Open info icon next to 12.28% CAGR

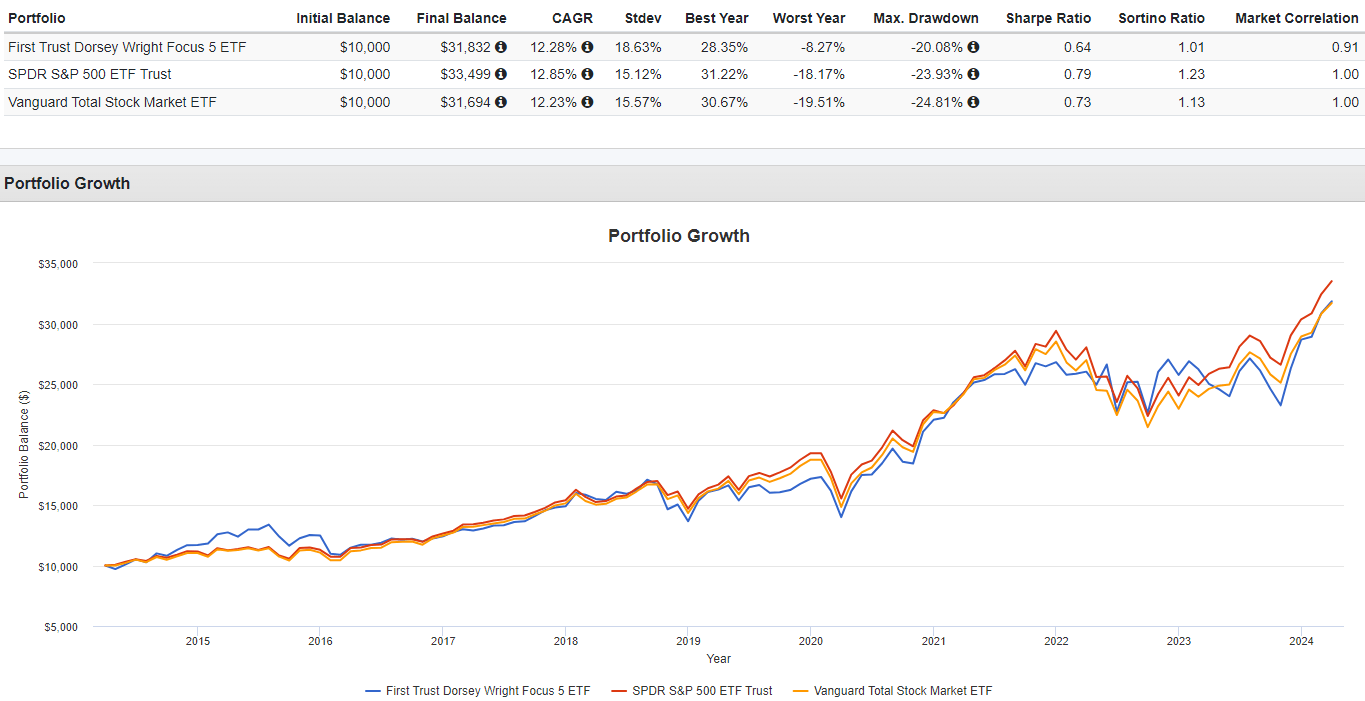[587, 47]
